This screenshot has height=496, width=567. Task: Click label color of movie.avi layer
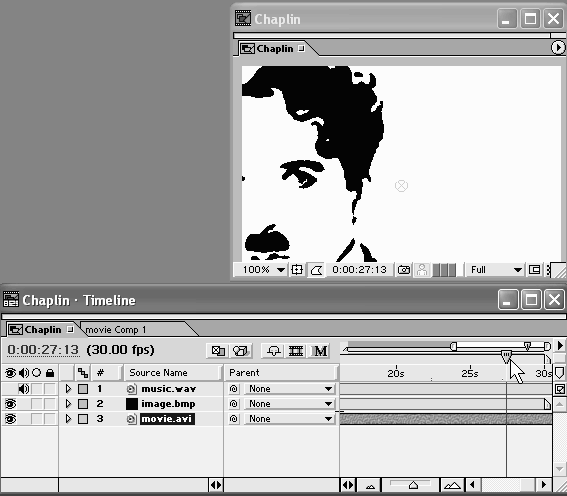[x=83, y=419]
